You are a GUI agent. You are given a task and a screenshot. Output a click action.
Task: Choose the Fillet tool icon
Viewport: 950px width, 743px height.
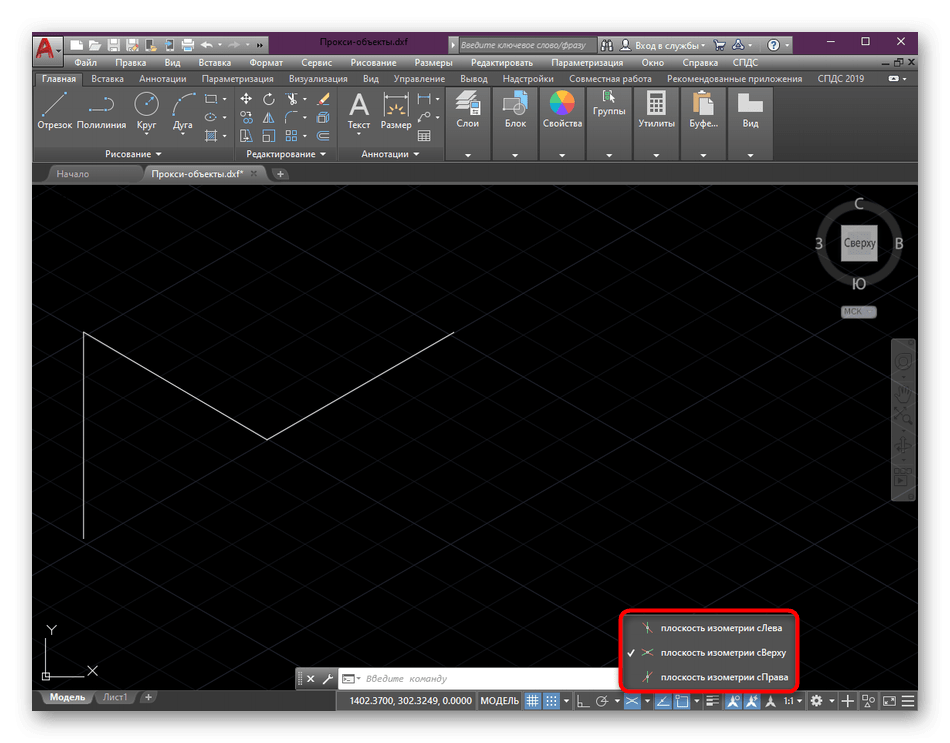pos(292,117)
